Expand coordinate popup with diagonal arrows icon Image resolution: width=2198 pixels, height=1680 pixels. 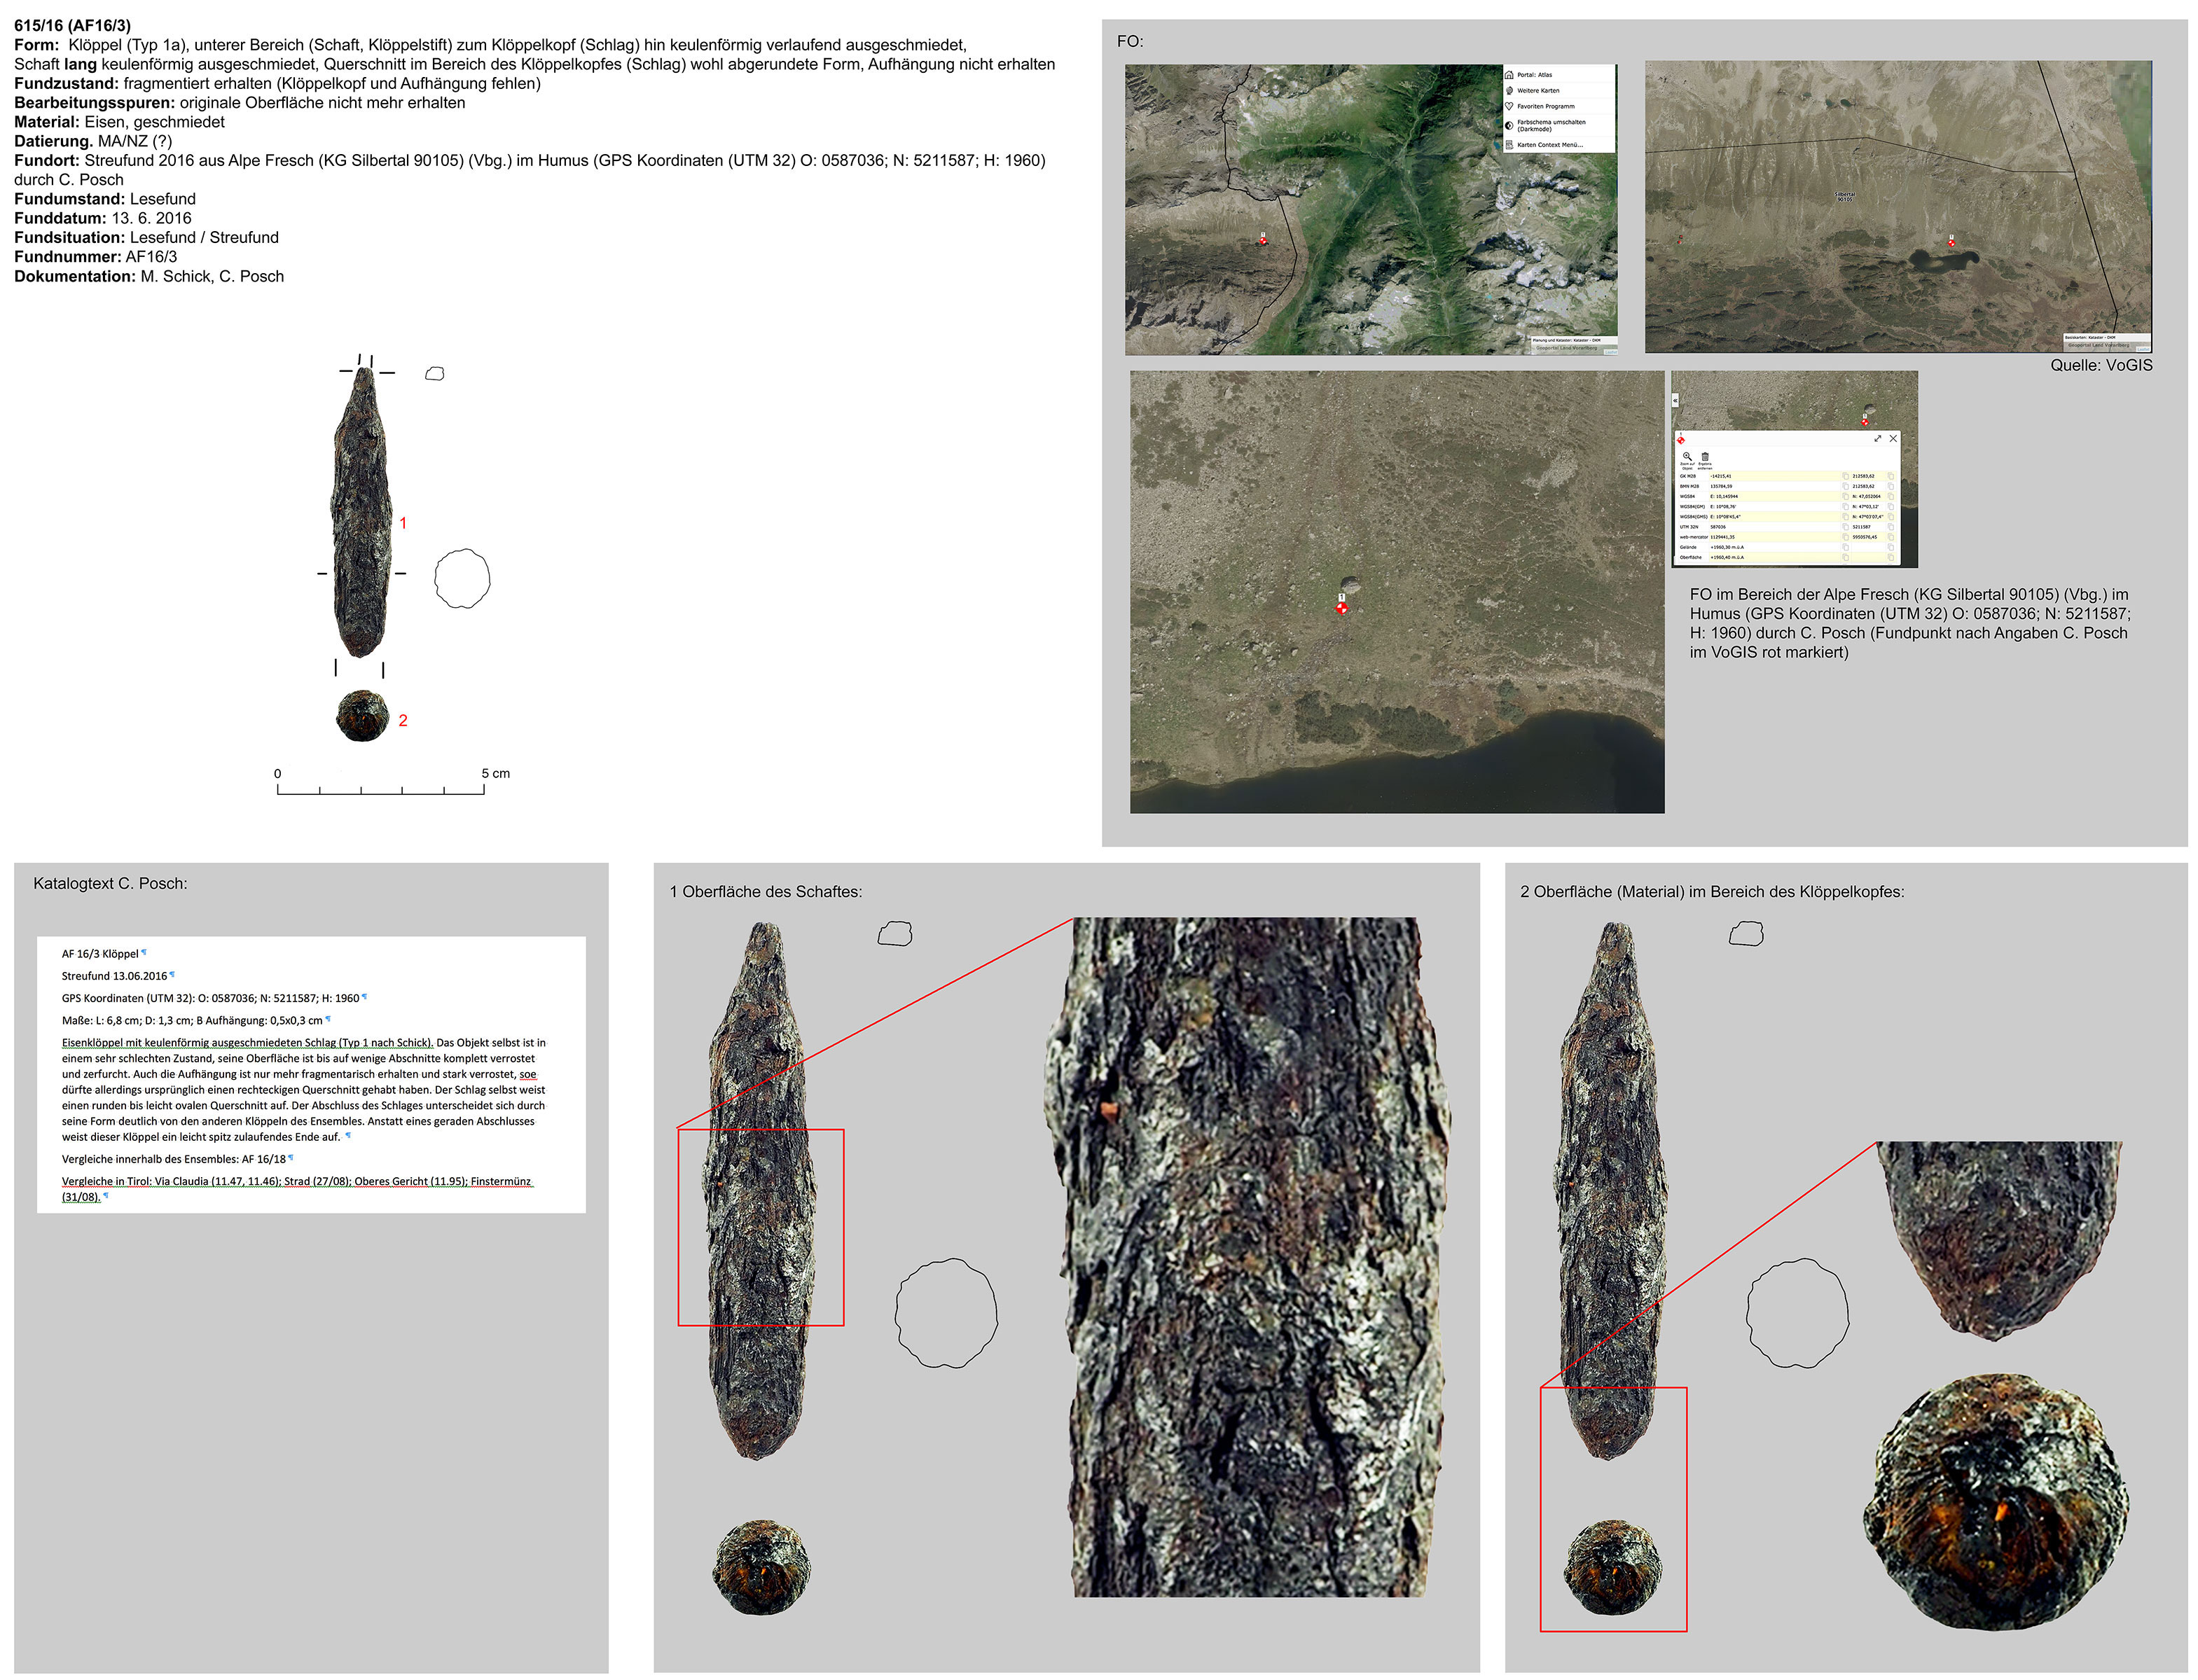click(x=1878, y=439)
